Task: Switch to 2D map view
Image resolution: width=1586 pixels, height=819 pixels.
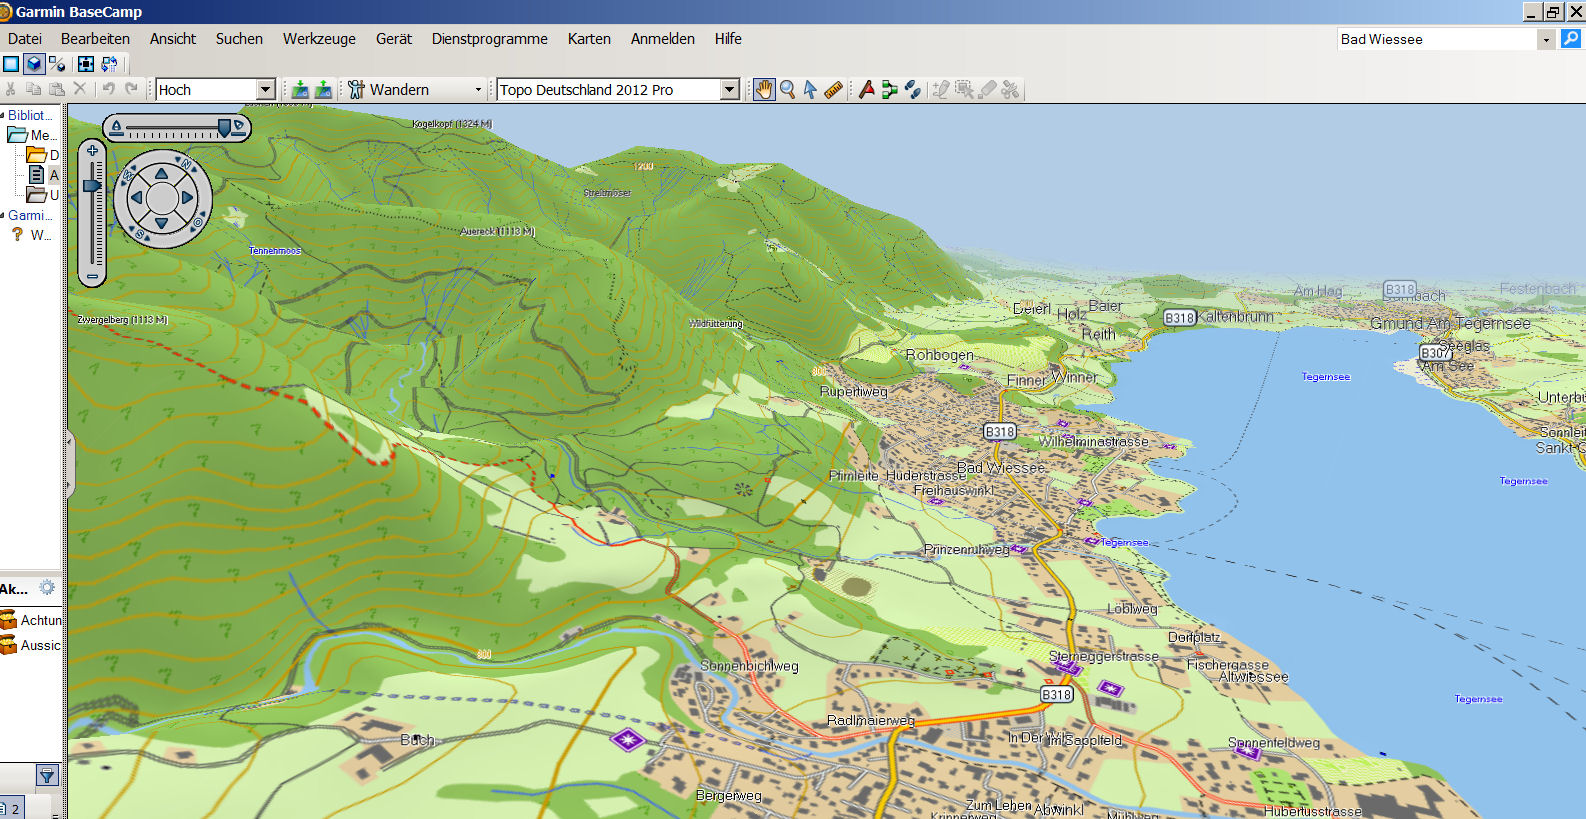Action: click(11, 64)
